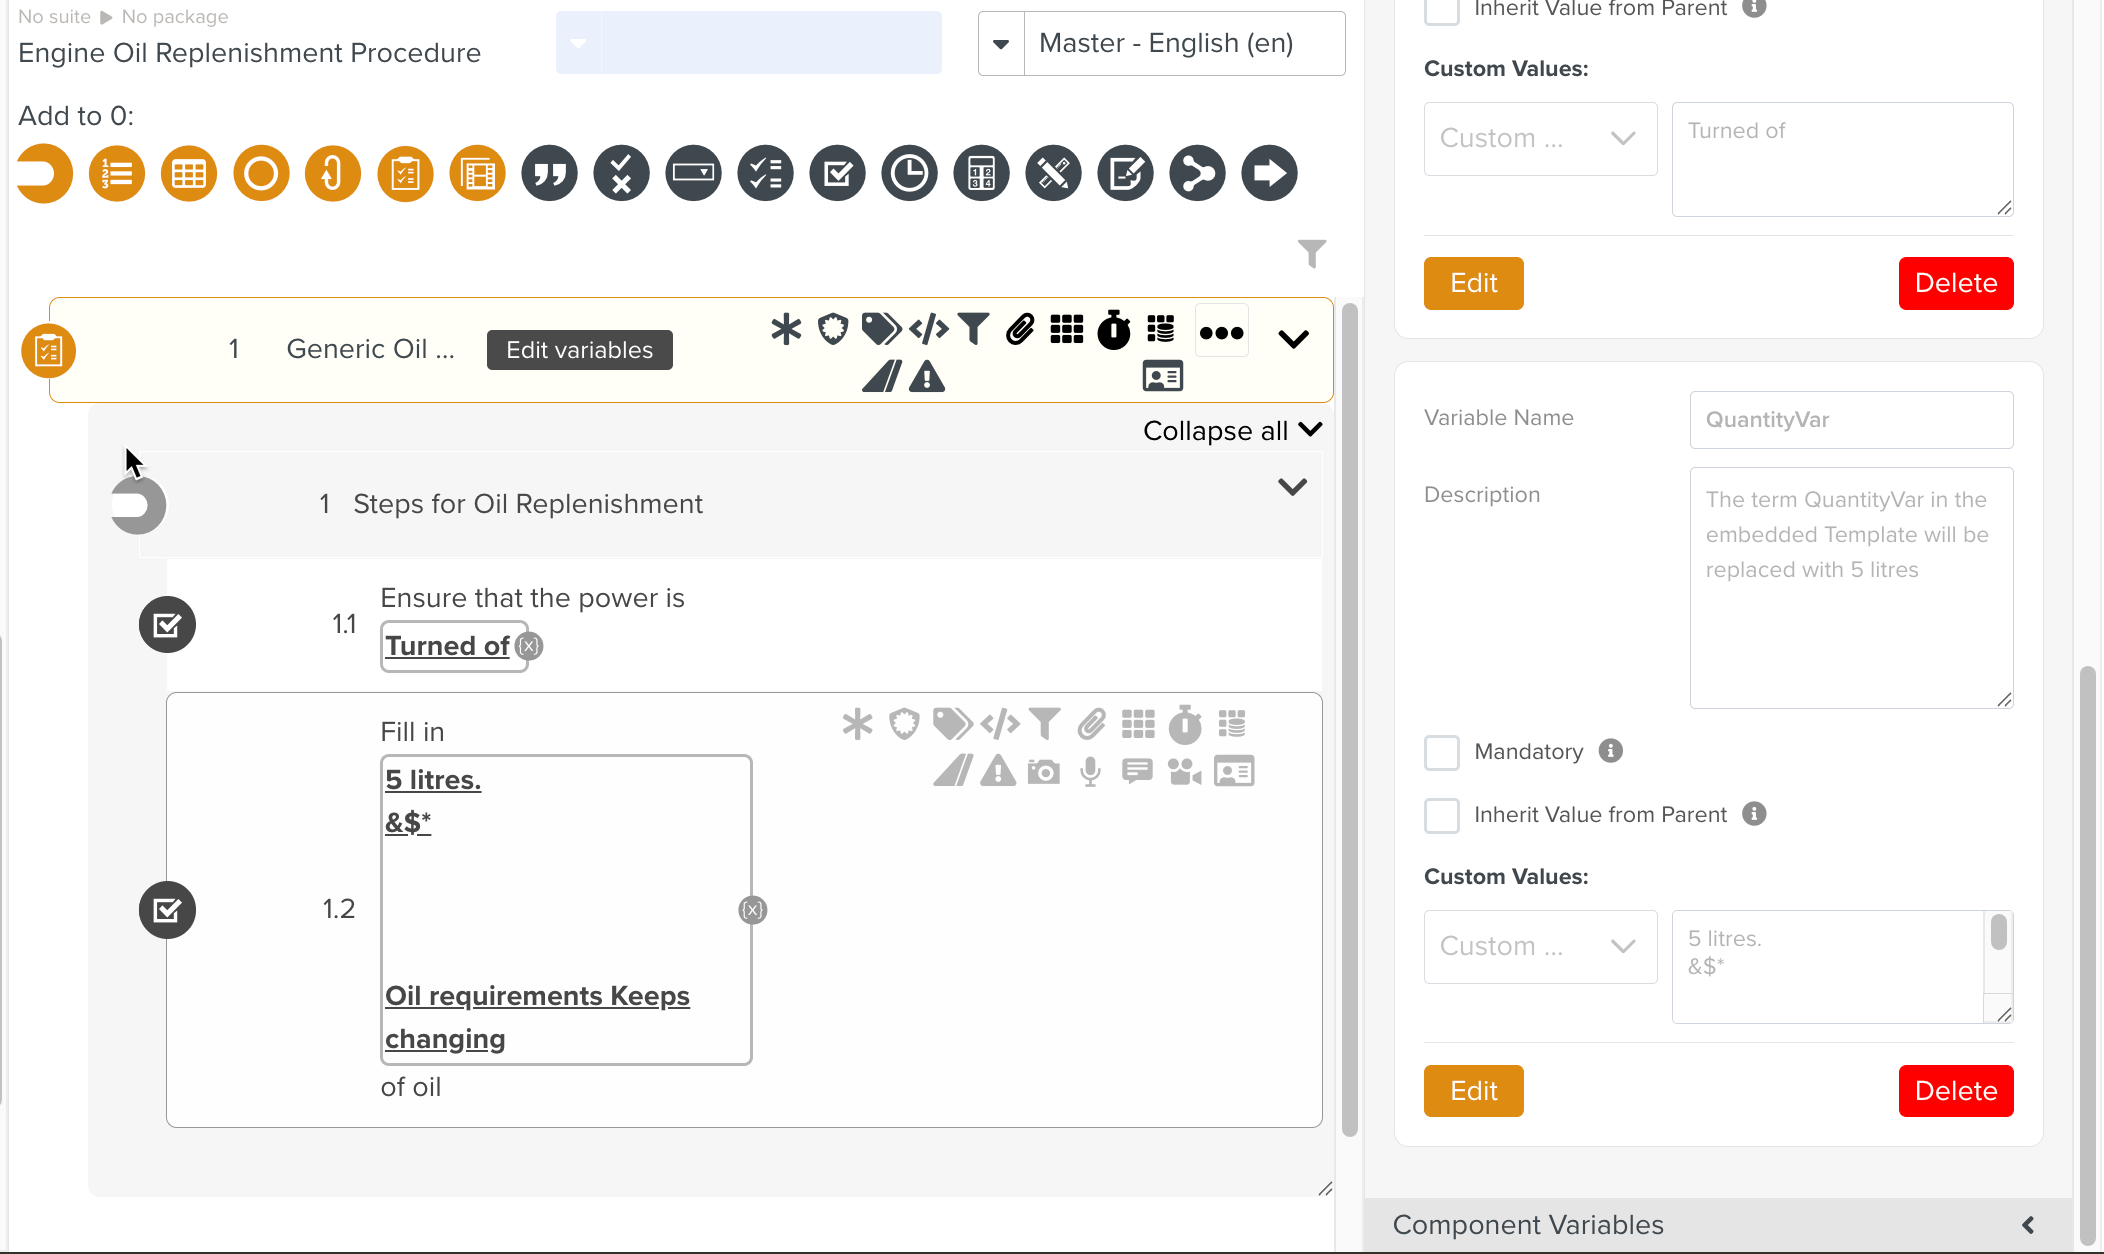
Task: Delete the QuantityVar variable
Action: tap(1955, 1091)
